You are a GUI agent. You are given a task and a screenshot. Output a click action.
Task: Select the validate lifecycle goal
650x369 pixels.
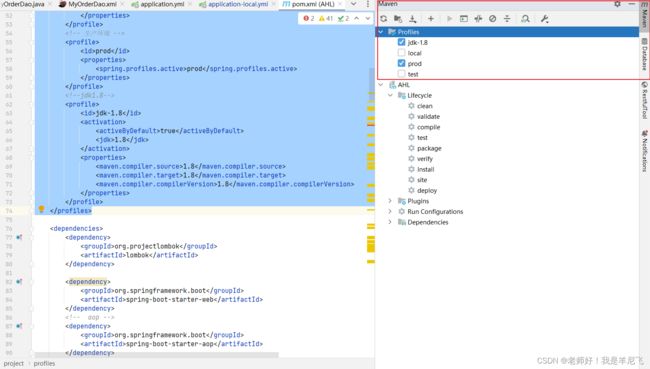point(428,117)
